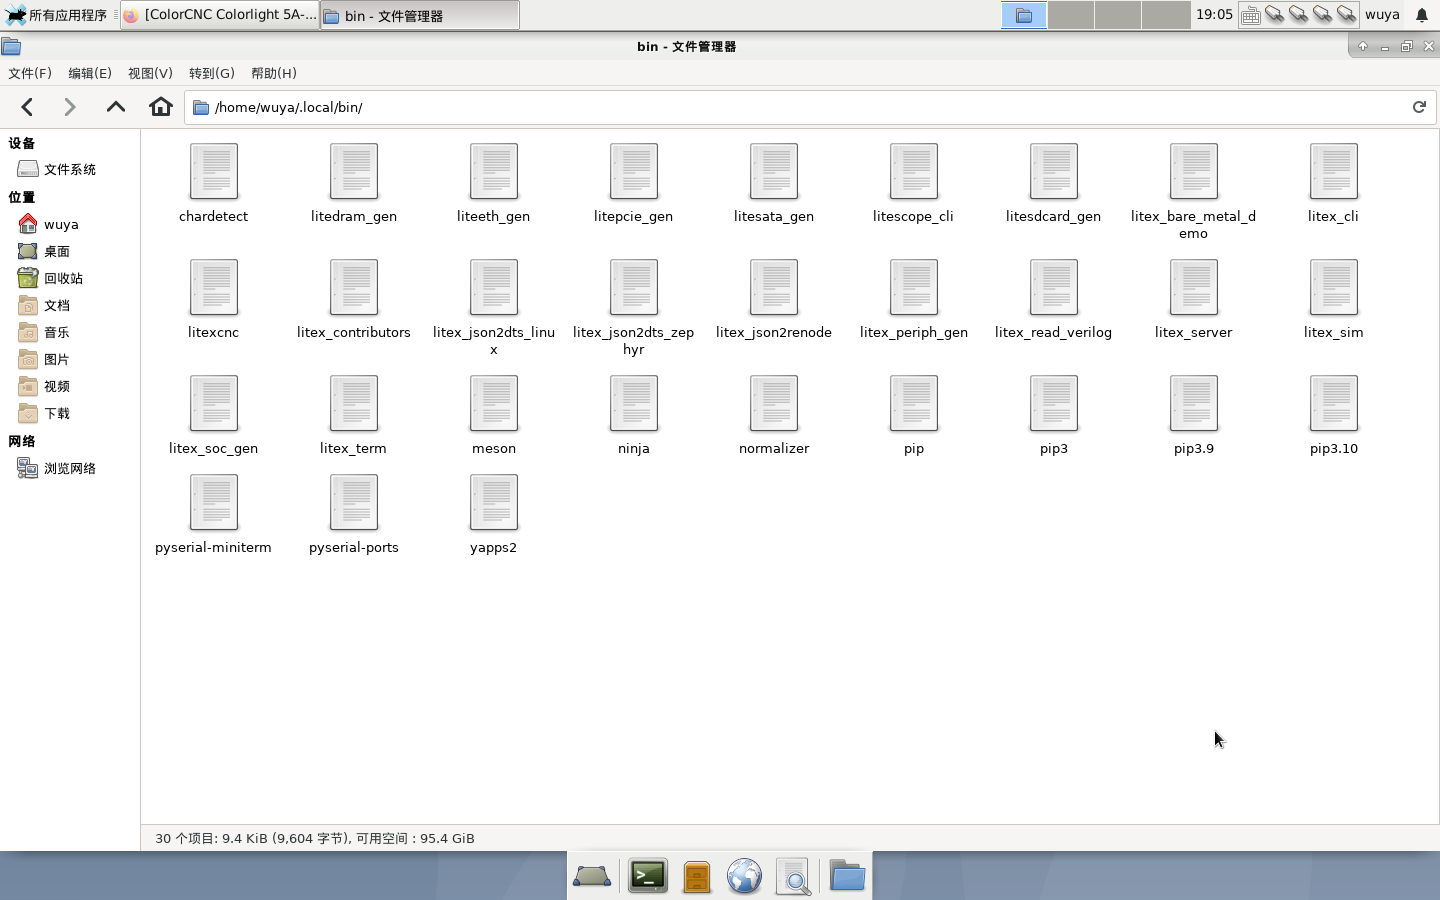This screenshot has width=1440, height=900.
Task: Select the litexcnc file icon
Action: tap(214, 287)
